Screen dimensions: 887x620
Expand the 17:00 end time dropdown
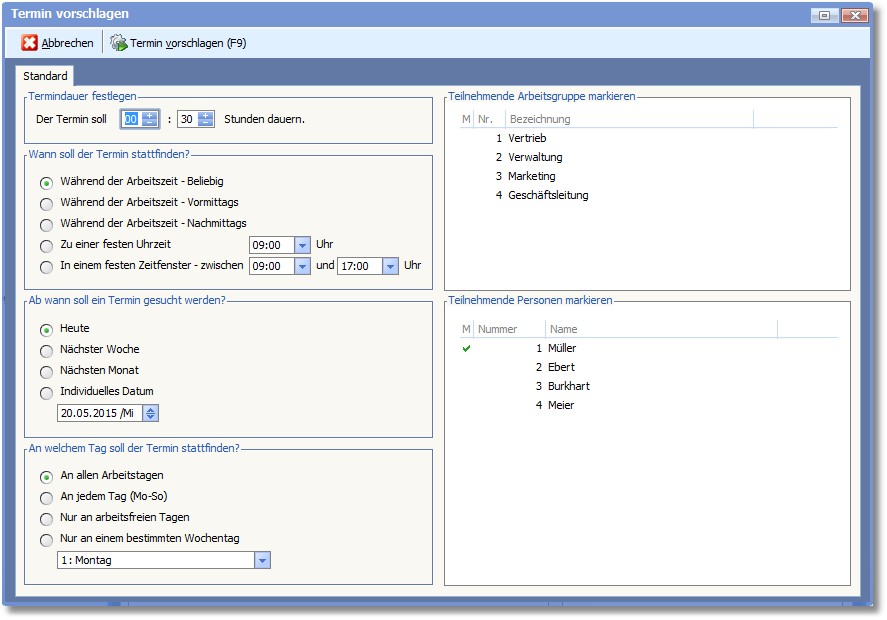[x=391, y=266]
